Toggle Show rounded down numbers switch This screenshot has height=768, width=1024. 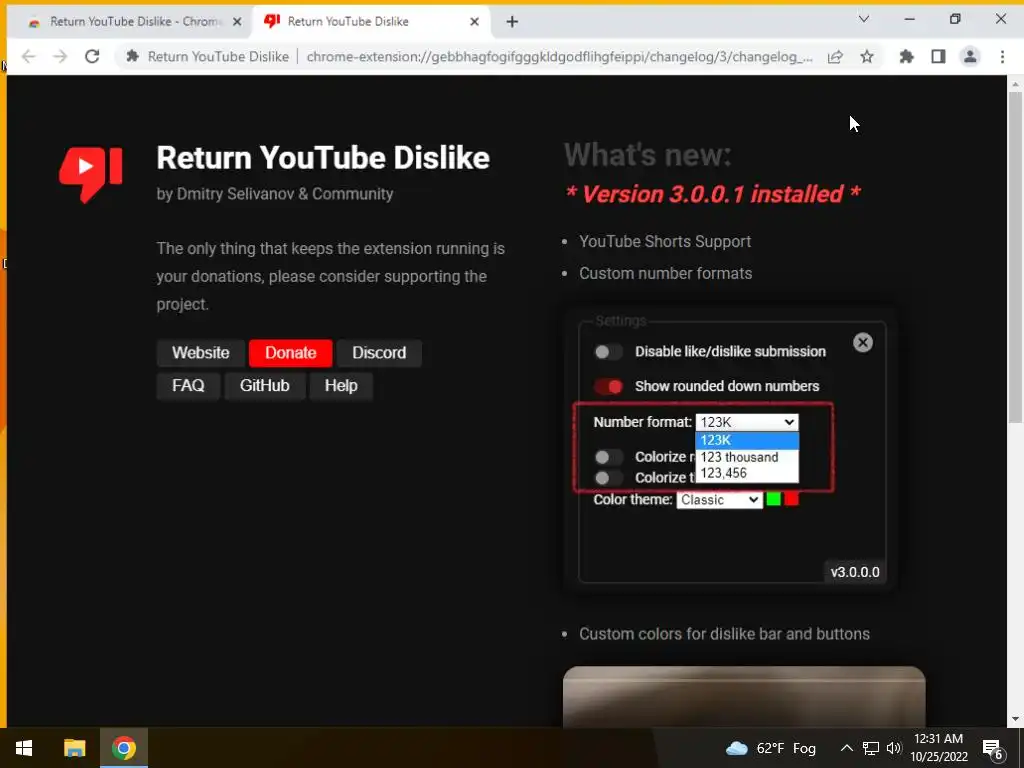pyautogui.click(x=608, y=387)
